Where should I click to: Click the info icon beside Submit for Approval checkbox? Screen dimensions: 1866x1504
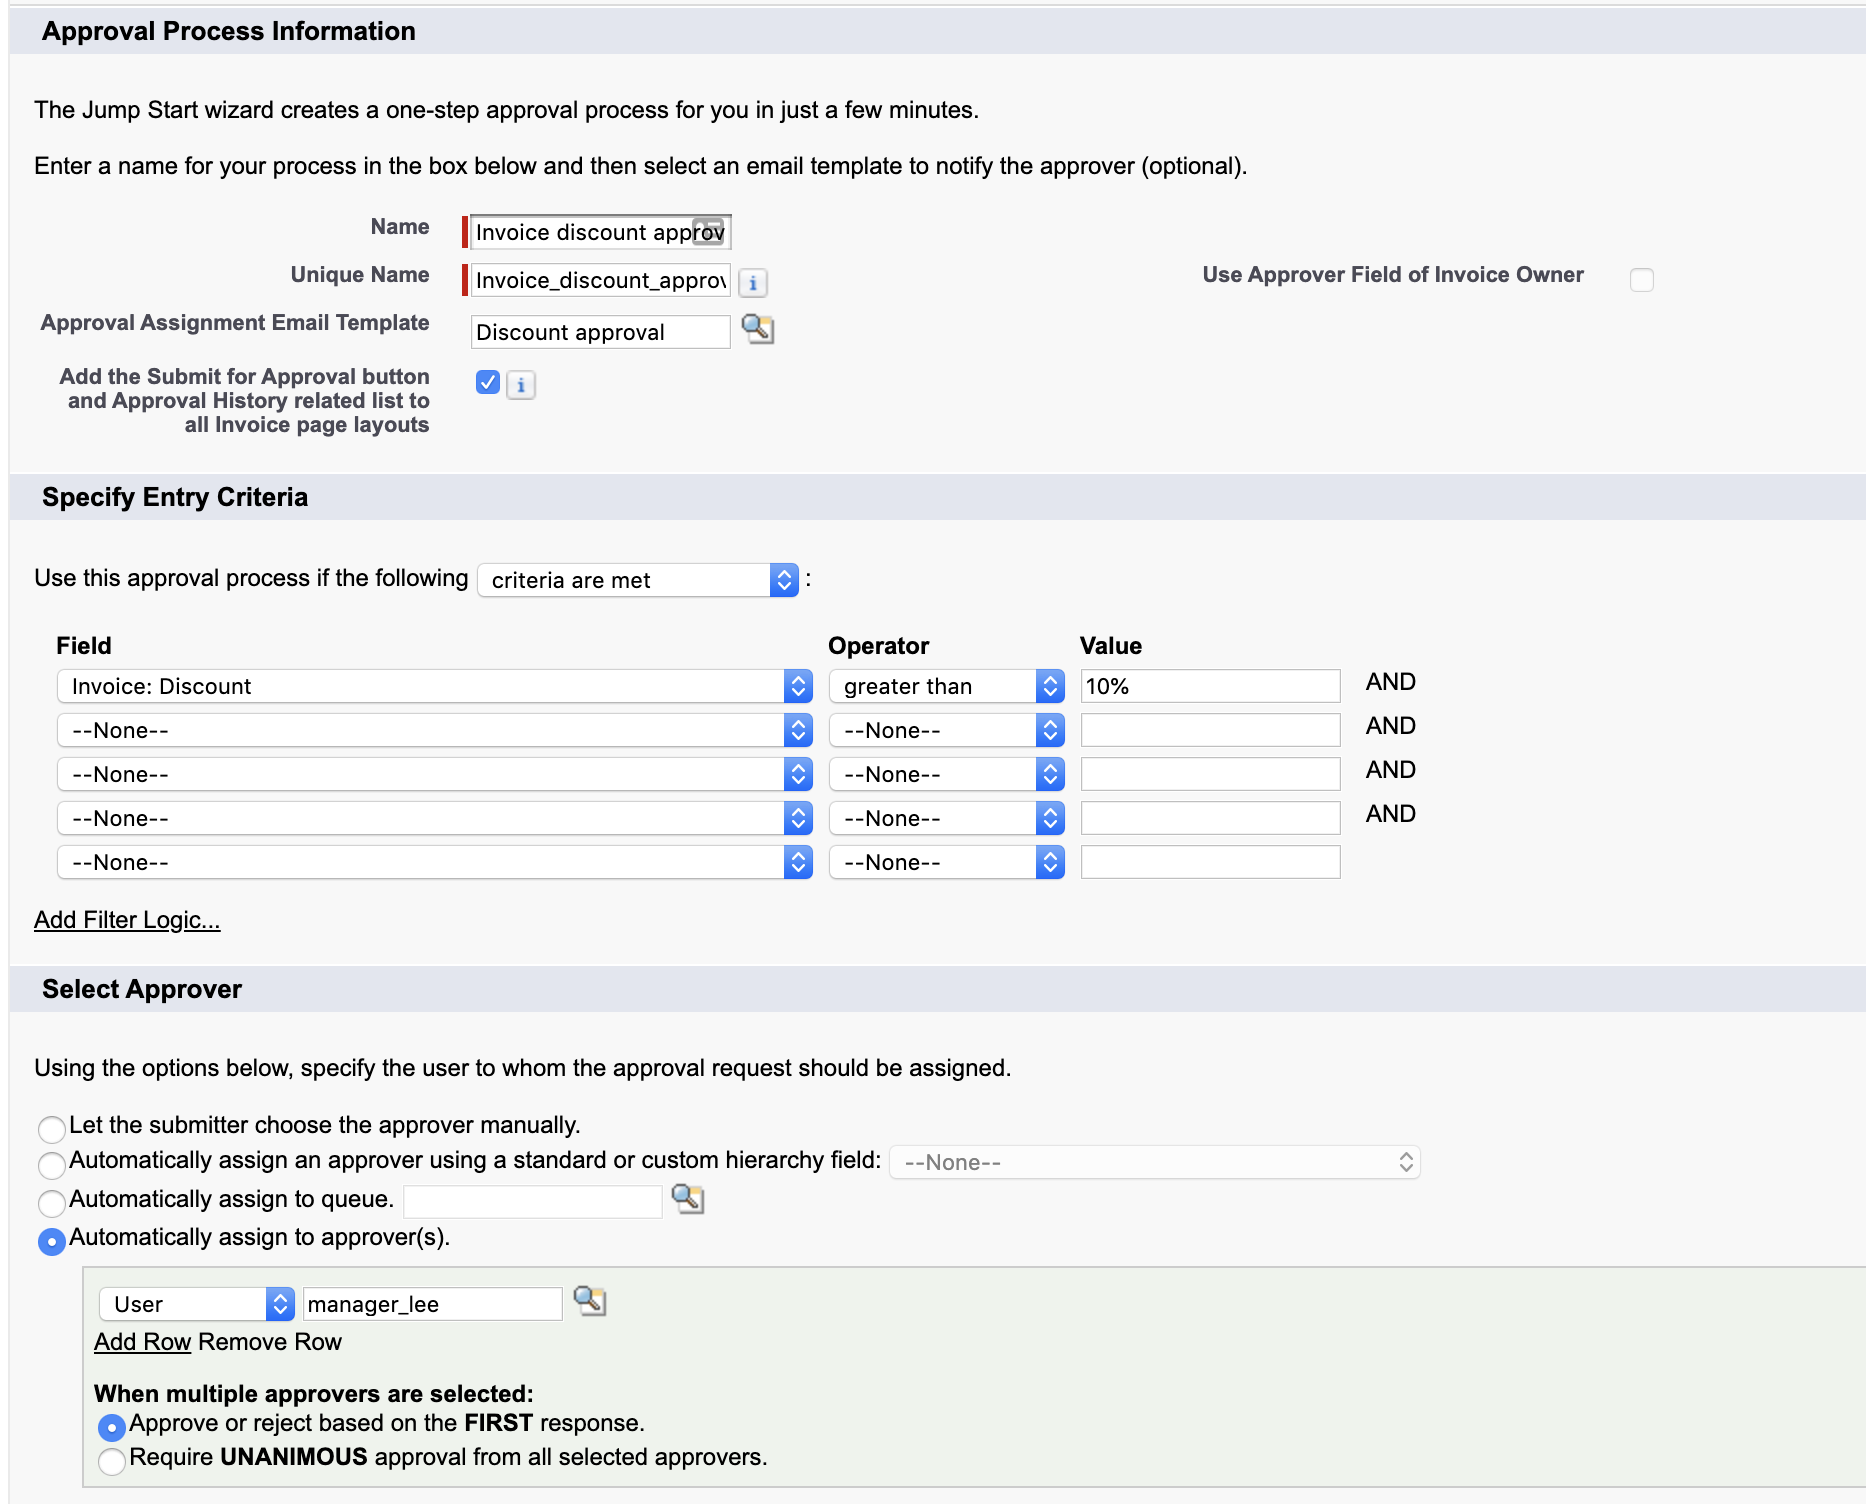click(519, 384)
